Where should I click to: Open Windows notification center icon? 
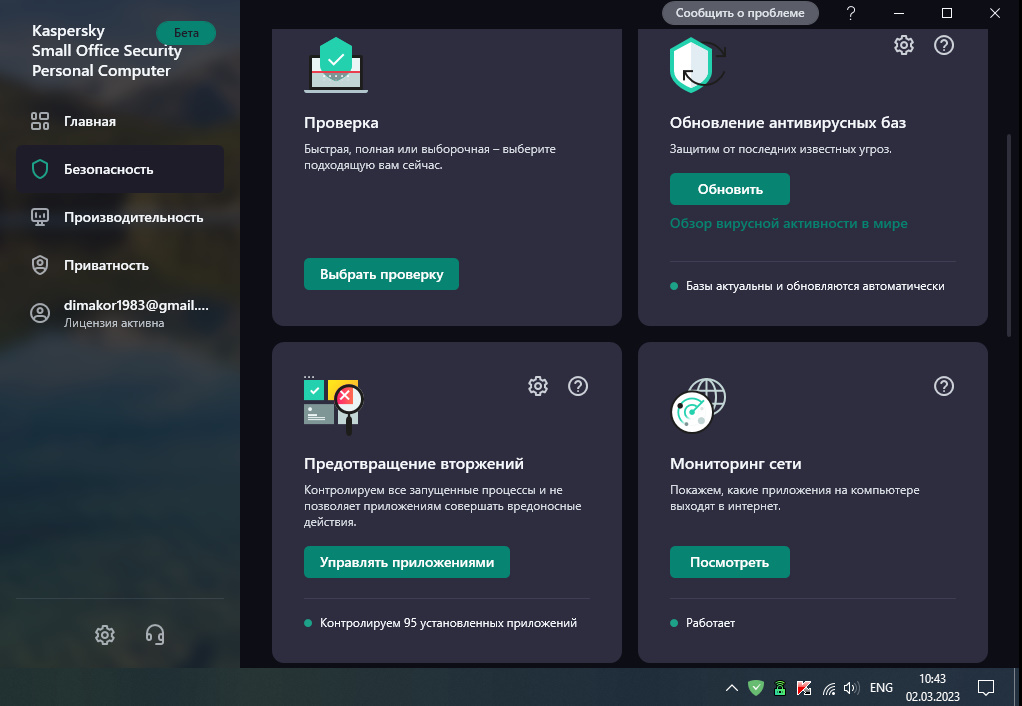[x=986, y=687]
